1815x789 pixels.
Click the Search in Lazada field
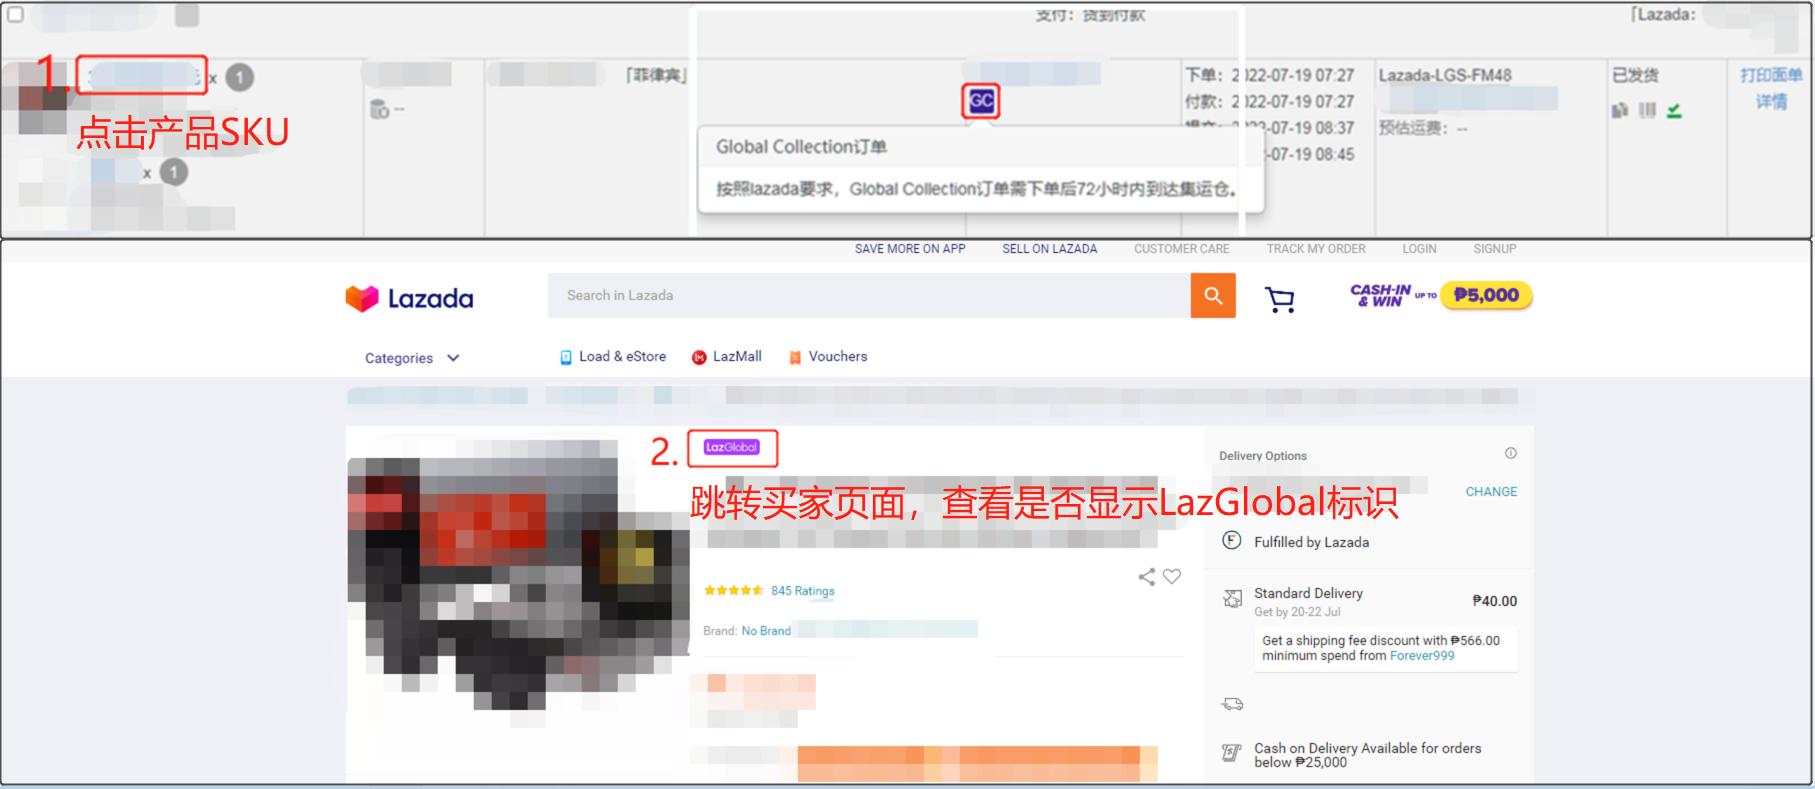(x=869, y=295)
